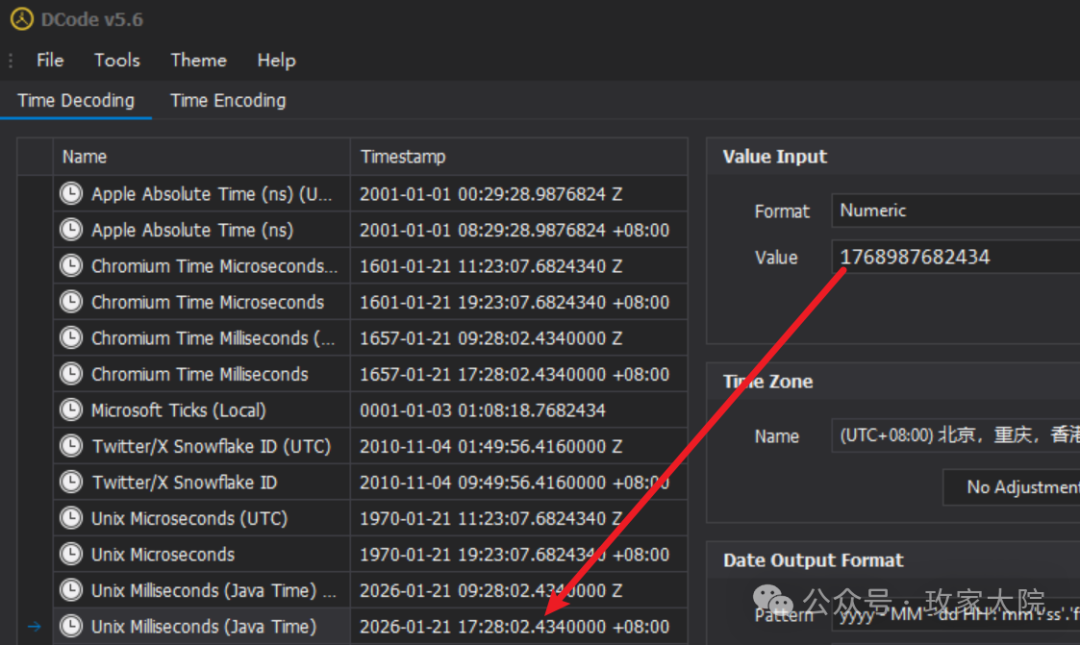Click clock icon for Chromium Time Microseconds... row

pyautogui.click(x=71, y=266)
